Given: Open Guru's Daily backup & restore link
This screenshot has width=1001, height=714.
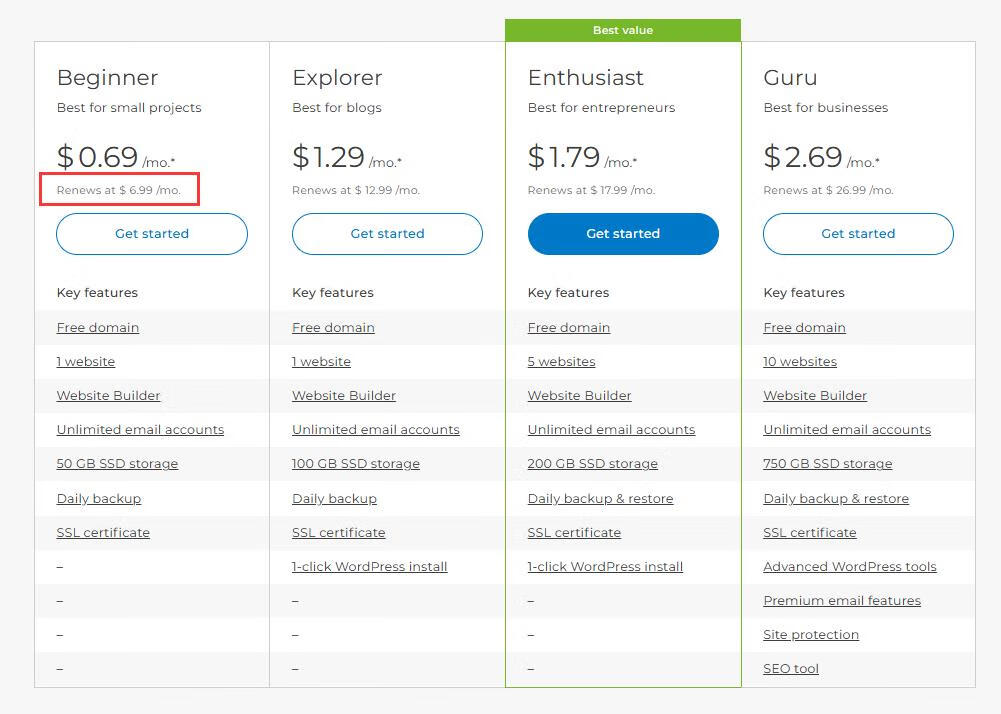Looking at the screenshot, I should pos(836,499).
